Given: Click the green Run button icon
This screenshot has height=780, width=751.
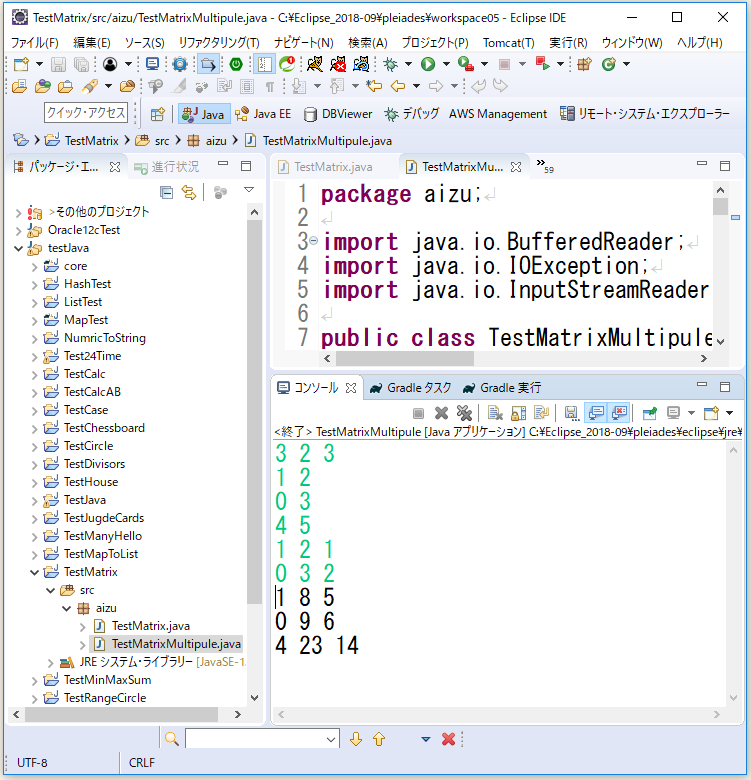Looking at the screenshot, I should tap(428, 64).
